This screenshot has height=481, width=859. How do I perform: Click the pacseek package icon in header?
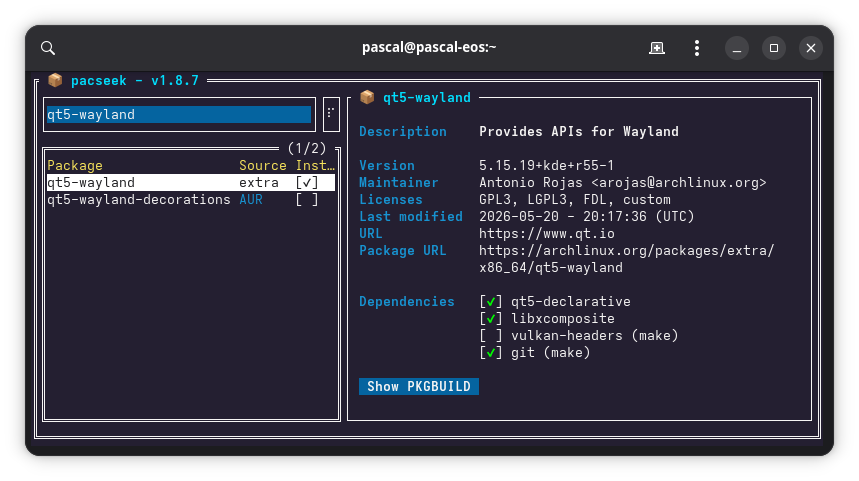click(x=55, y=81)
